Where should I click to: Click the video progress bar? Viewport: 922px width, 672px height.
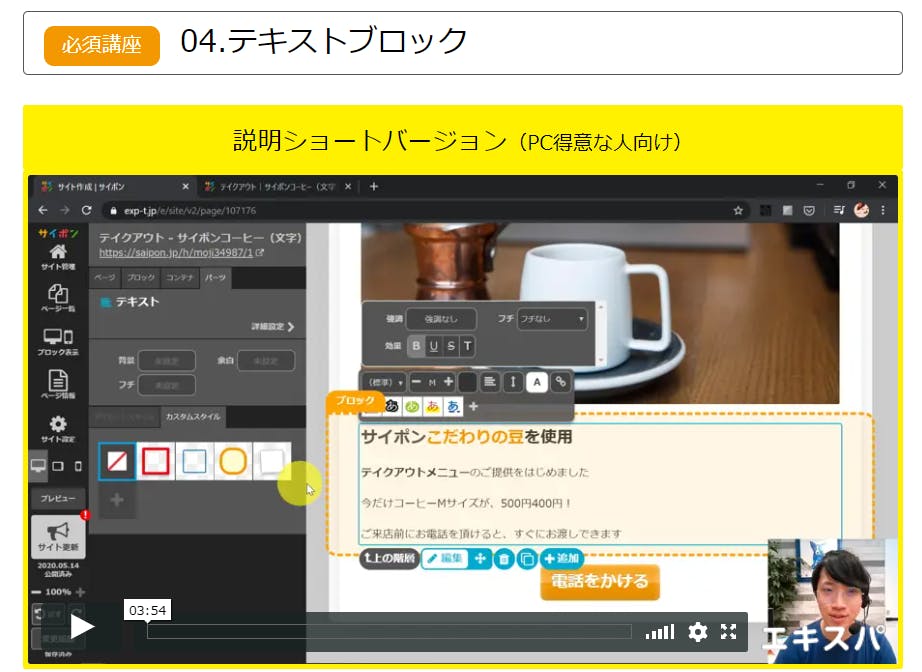point(389,631)
